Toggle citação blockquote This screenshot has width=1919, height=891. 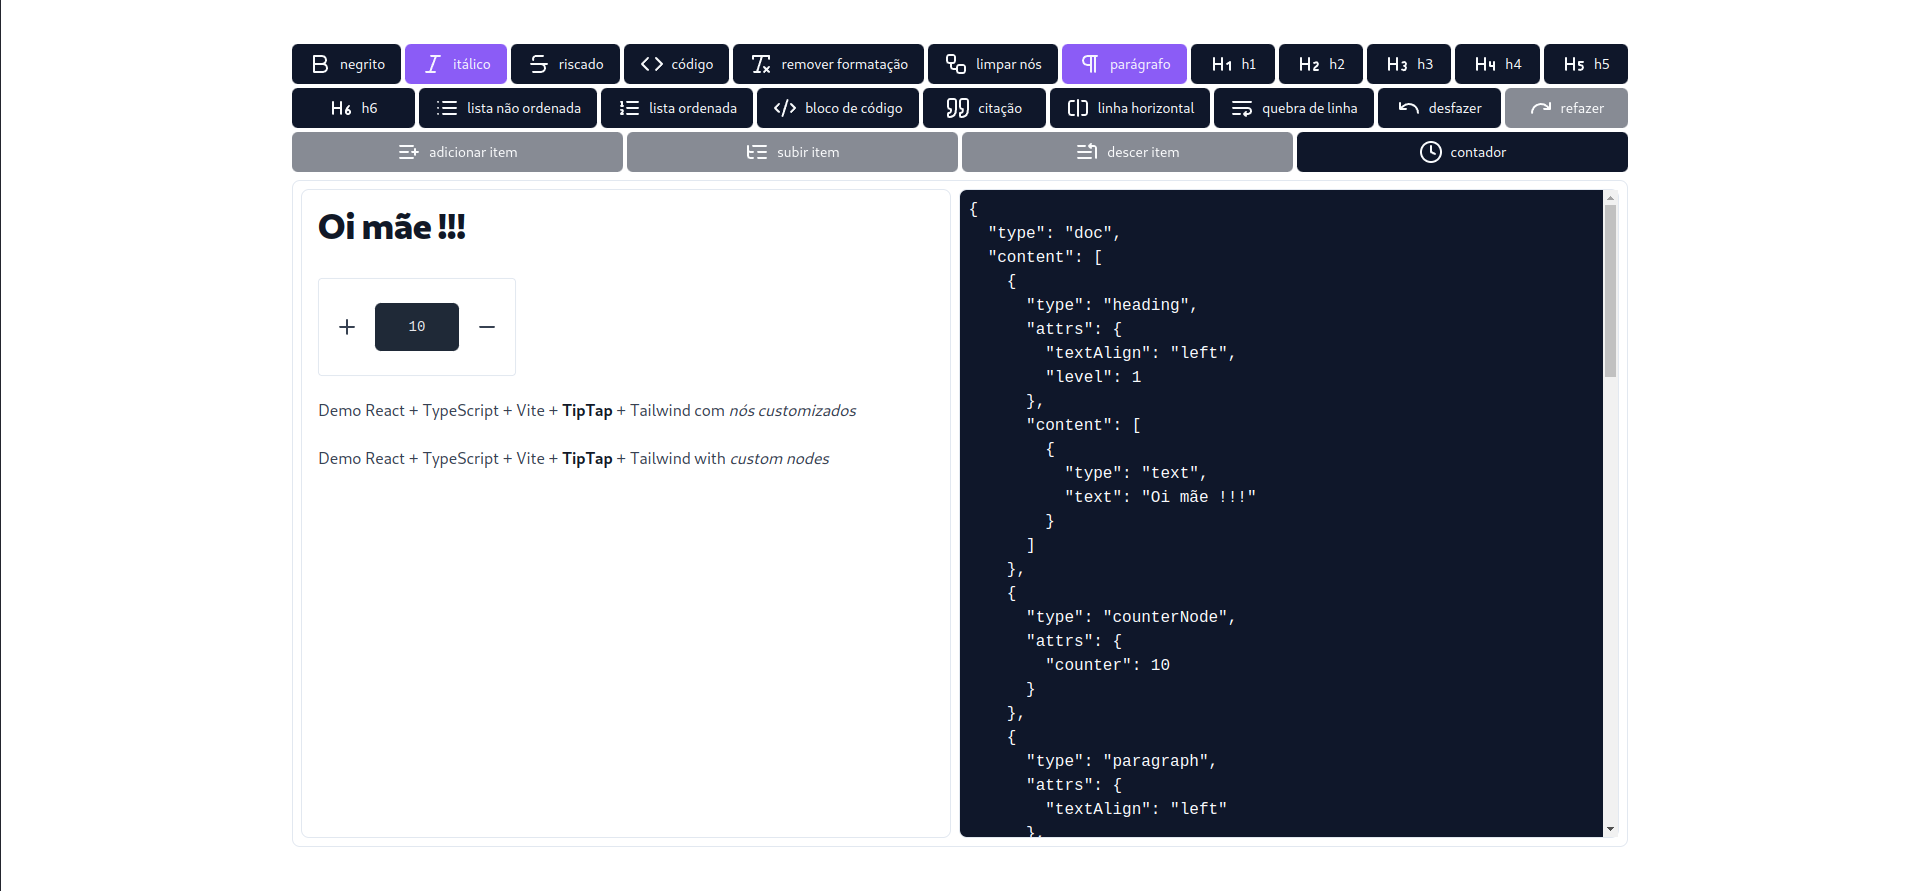[x=984, y=108]
